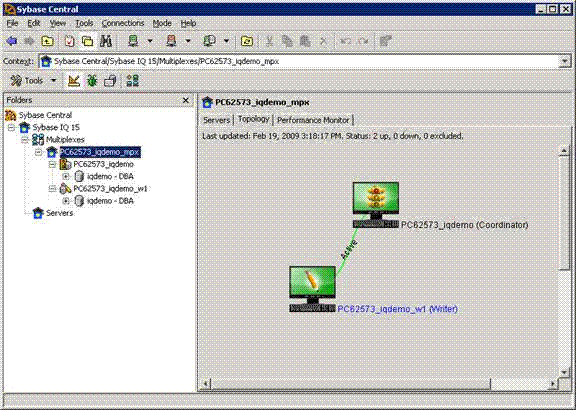Click the design chart toolbar icon
Screen dimensions: 576x410
pyautogui.click(x=74, y=80)
